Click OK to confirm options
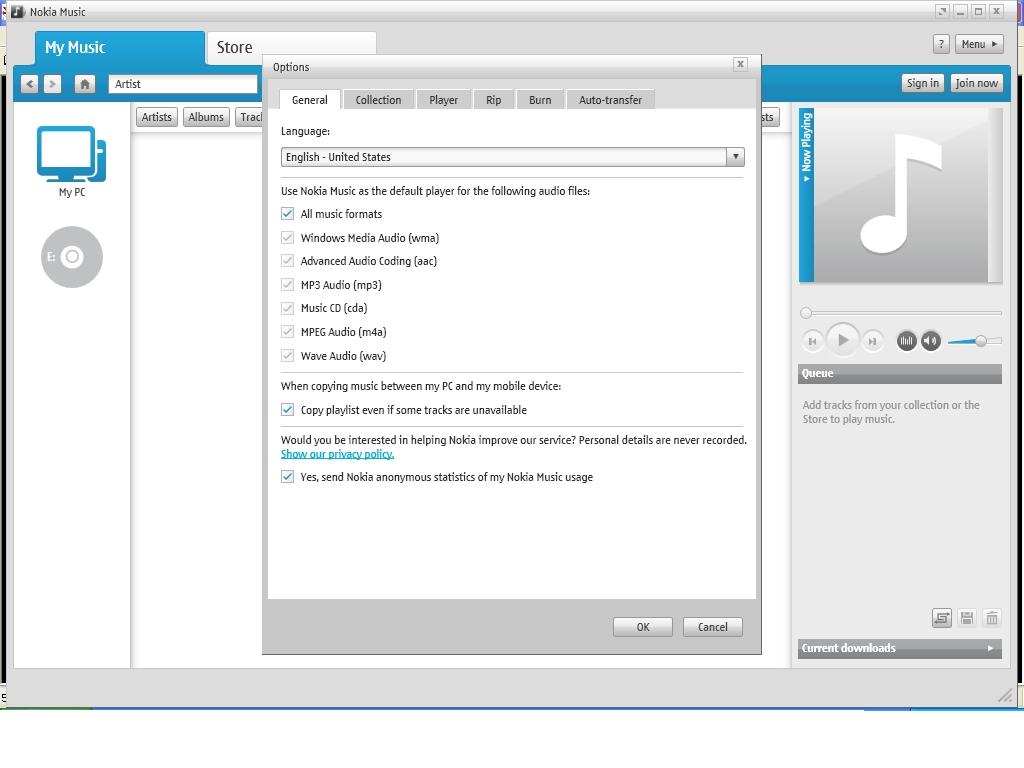 coord(643,627)
